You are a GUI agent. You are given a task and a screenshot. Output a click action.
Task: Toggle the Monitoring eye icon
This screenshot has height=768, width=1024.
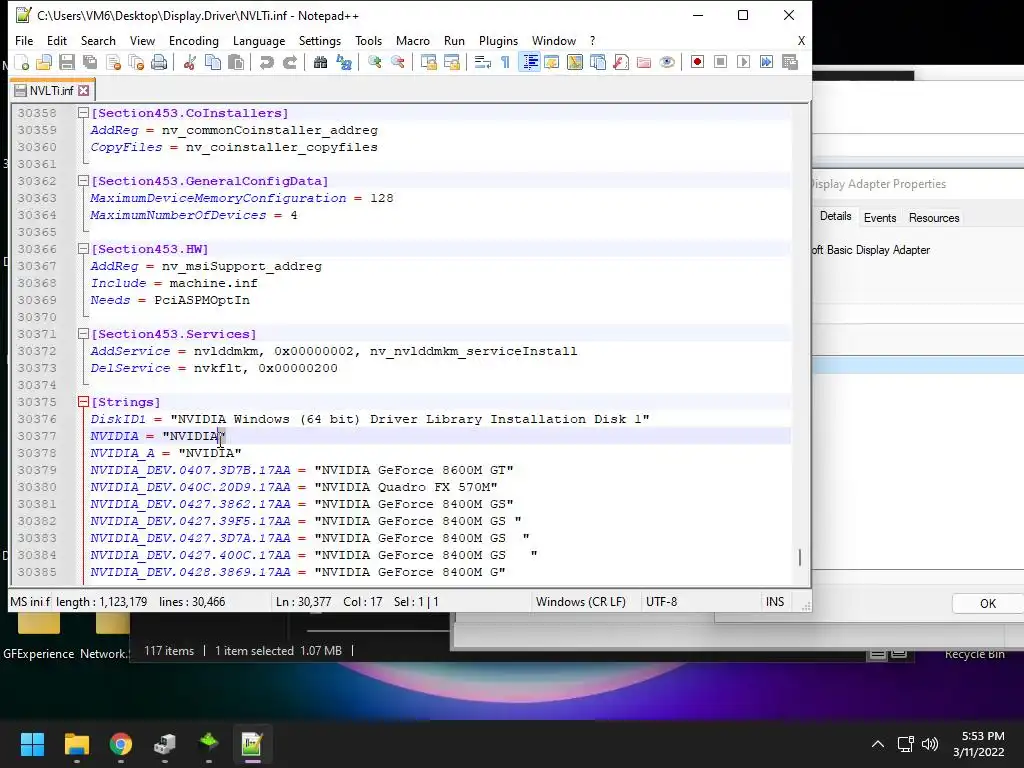[667, 62]
